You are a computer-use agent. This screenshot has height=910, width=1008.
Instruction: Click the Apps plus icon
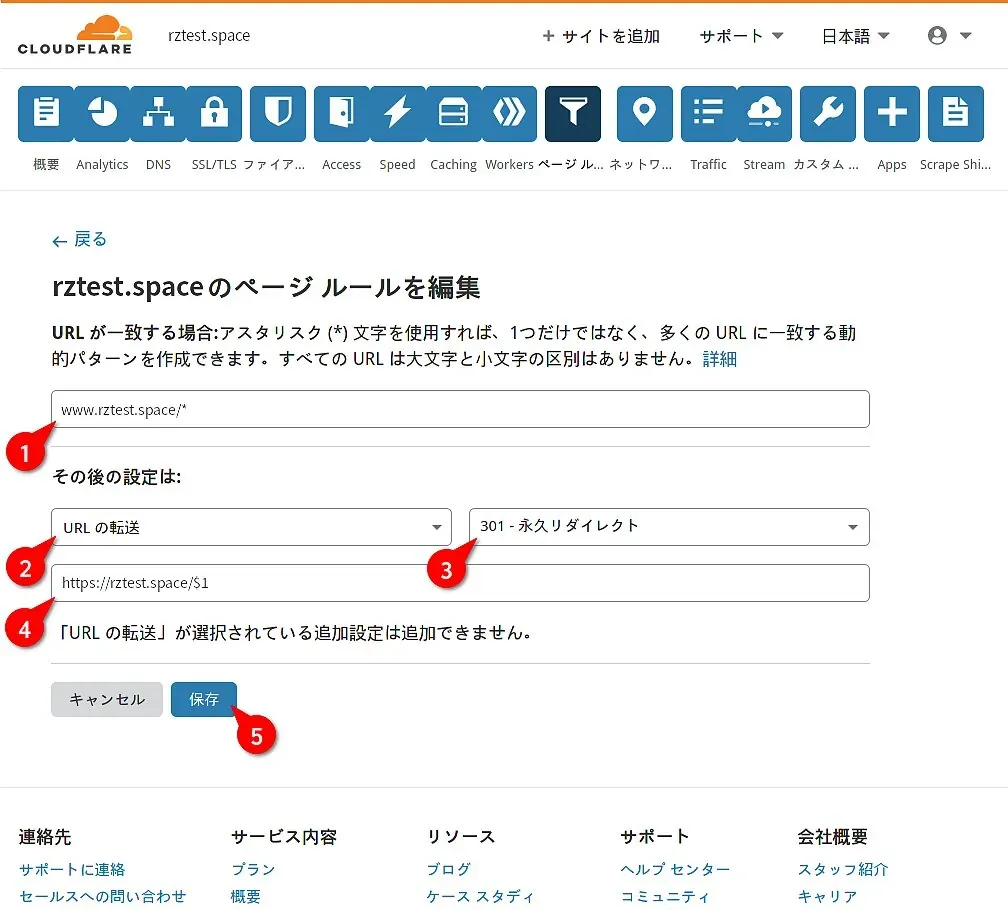click(891, 114)
